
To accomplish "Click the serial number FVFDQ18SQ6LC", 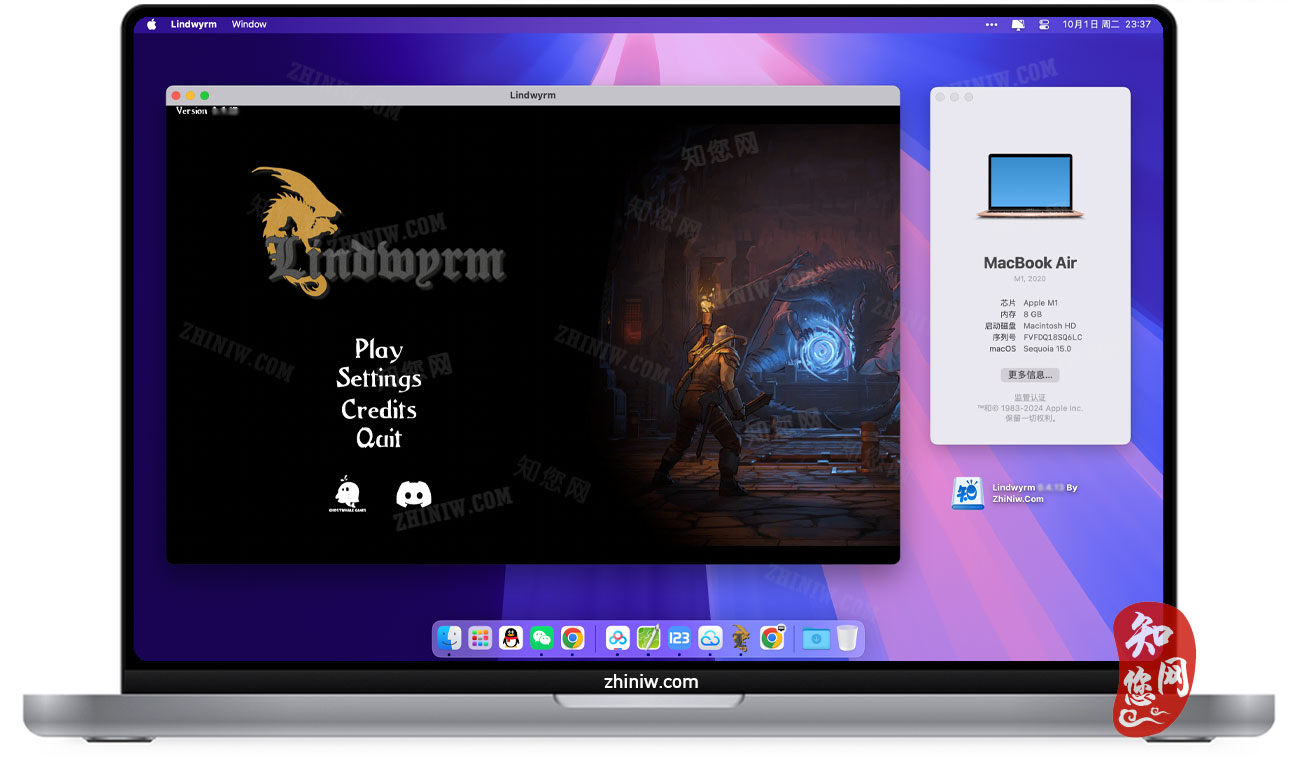I will click(1053, 337).
